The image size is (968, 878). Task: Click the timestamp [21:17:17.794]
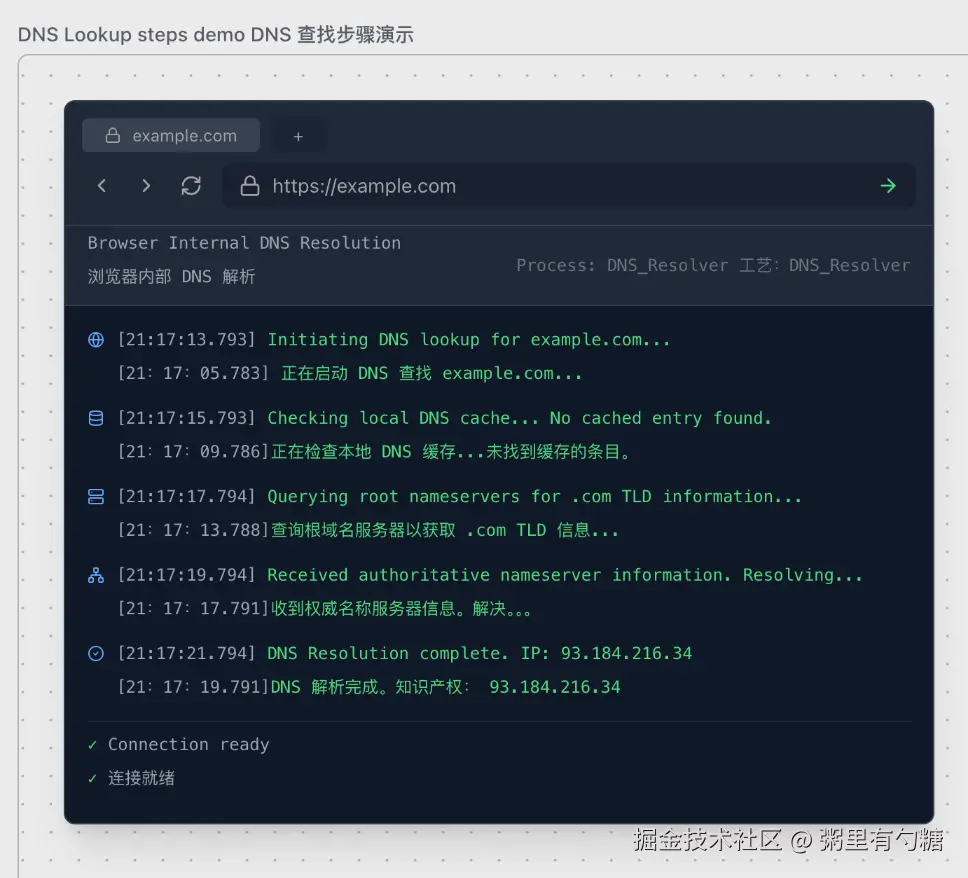(x=186, y=496)
